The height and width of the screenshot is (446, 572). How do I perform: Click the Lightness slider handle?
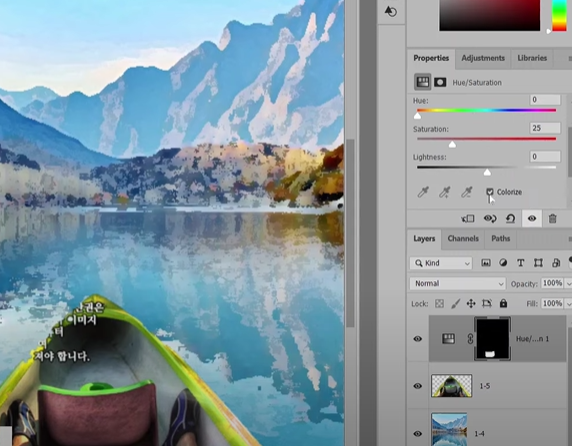487,172
